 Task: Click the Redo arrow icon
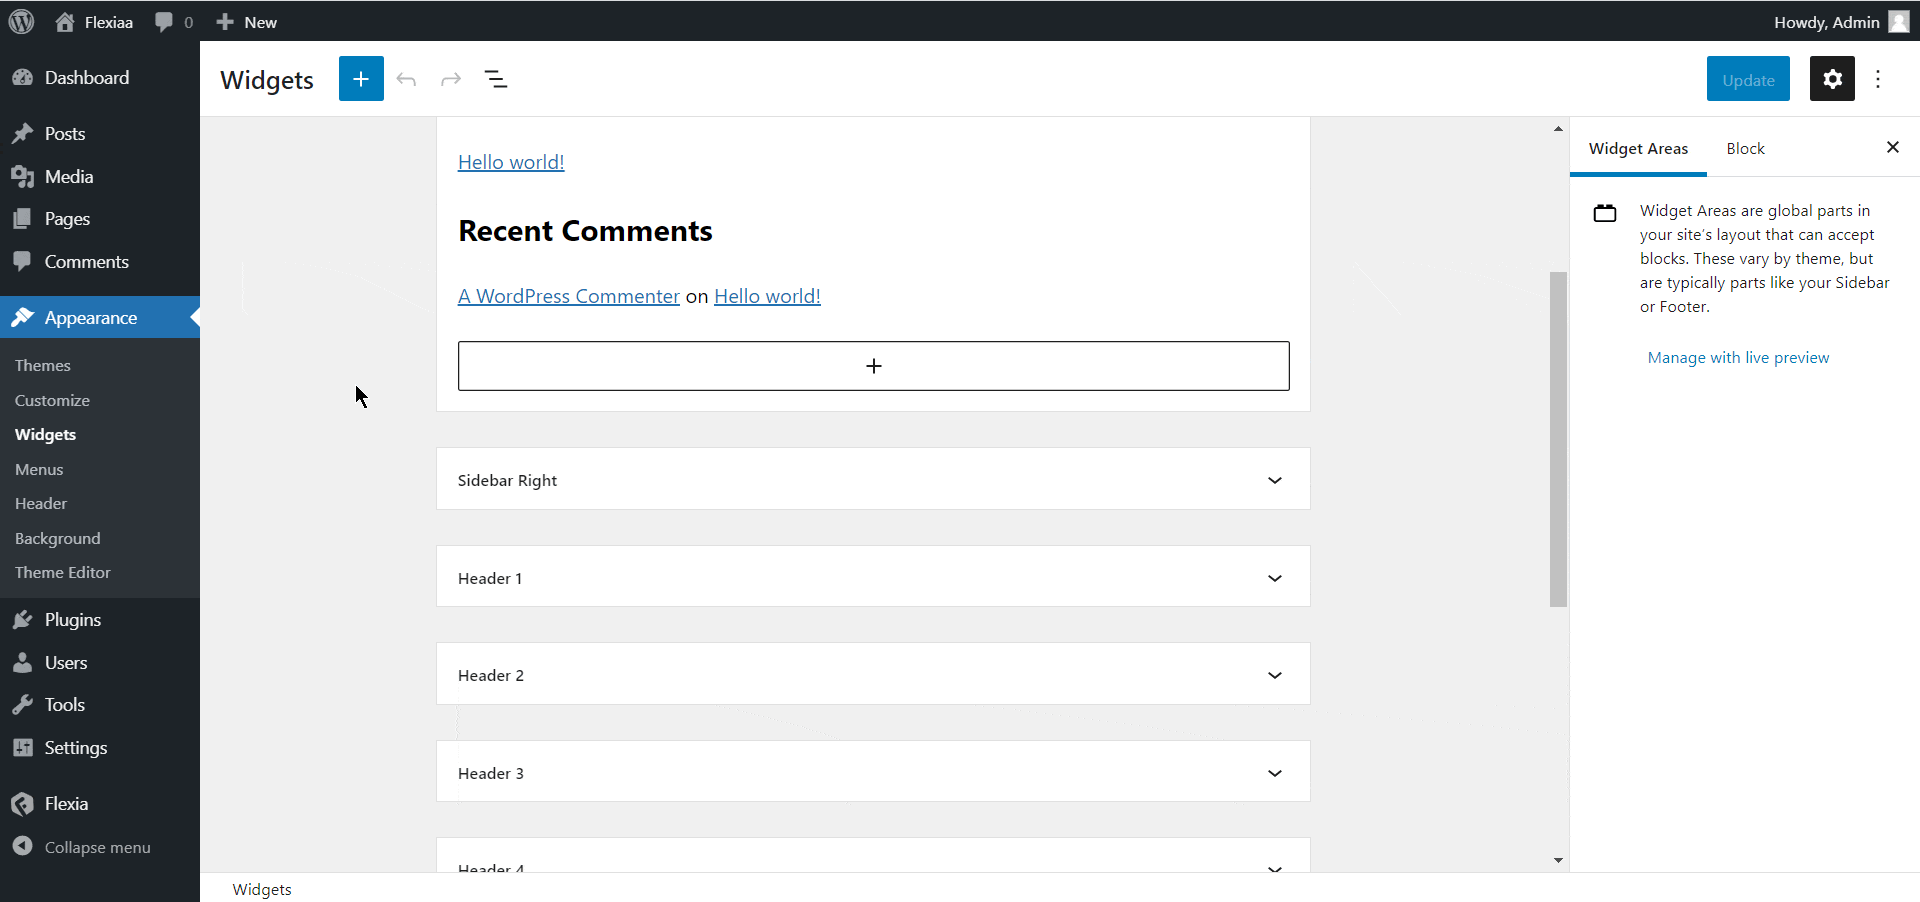pos(451,79)
